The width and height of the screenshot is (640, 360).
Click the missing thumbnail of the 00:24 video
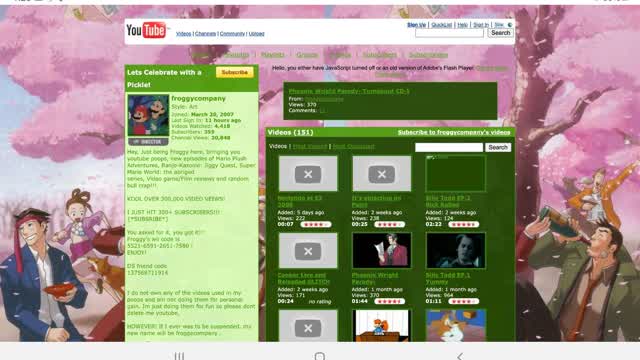(308, 251)
